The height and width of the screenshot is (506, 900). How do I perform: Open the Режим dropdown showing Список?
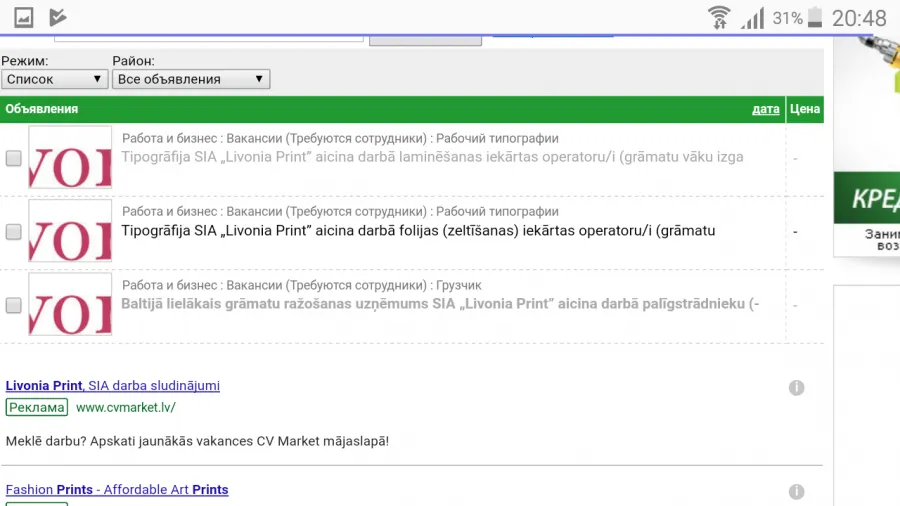click(55, 79)
